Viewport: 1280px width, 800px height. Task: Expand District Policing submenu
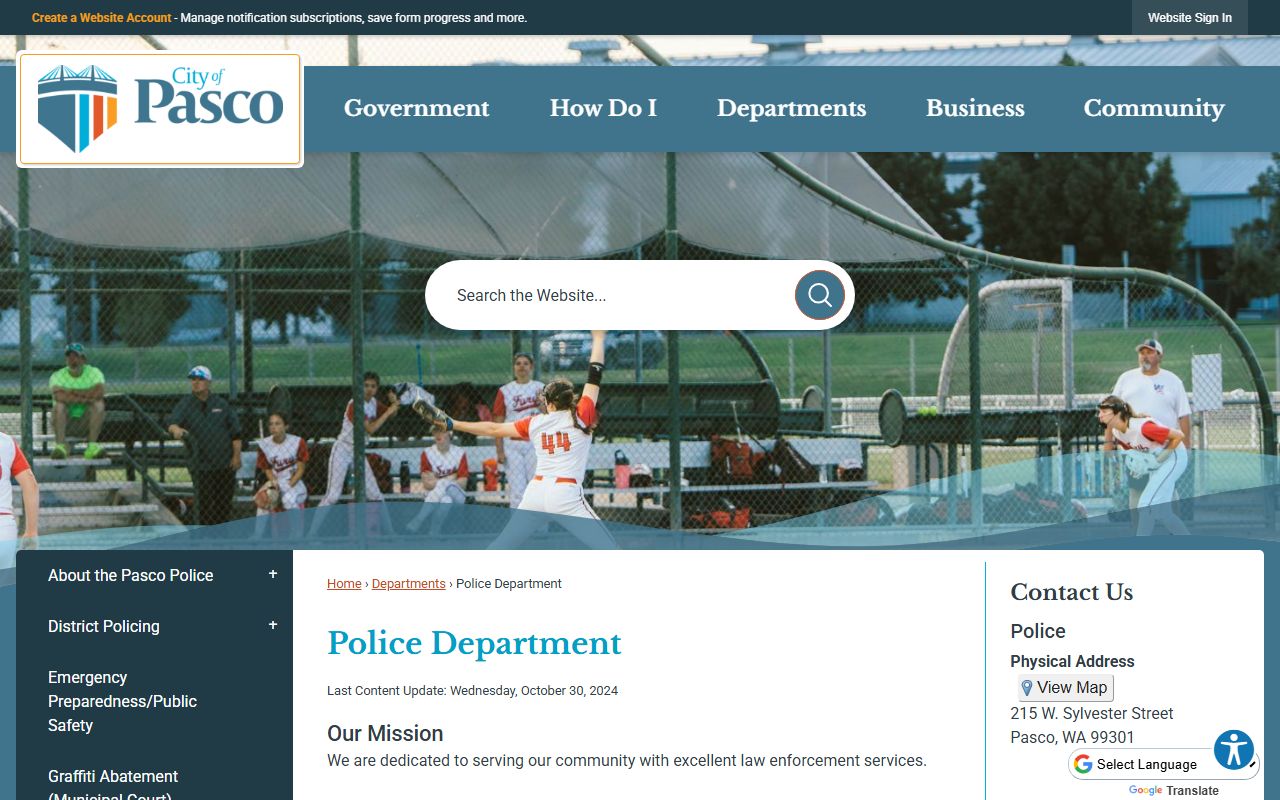(273, 625)
